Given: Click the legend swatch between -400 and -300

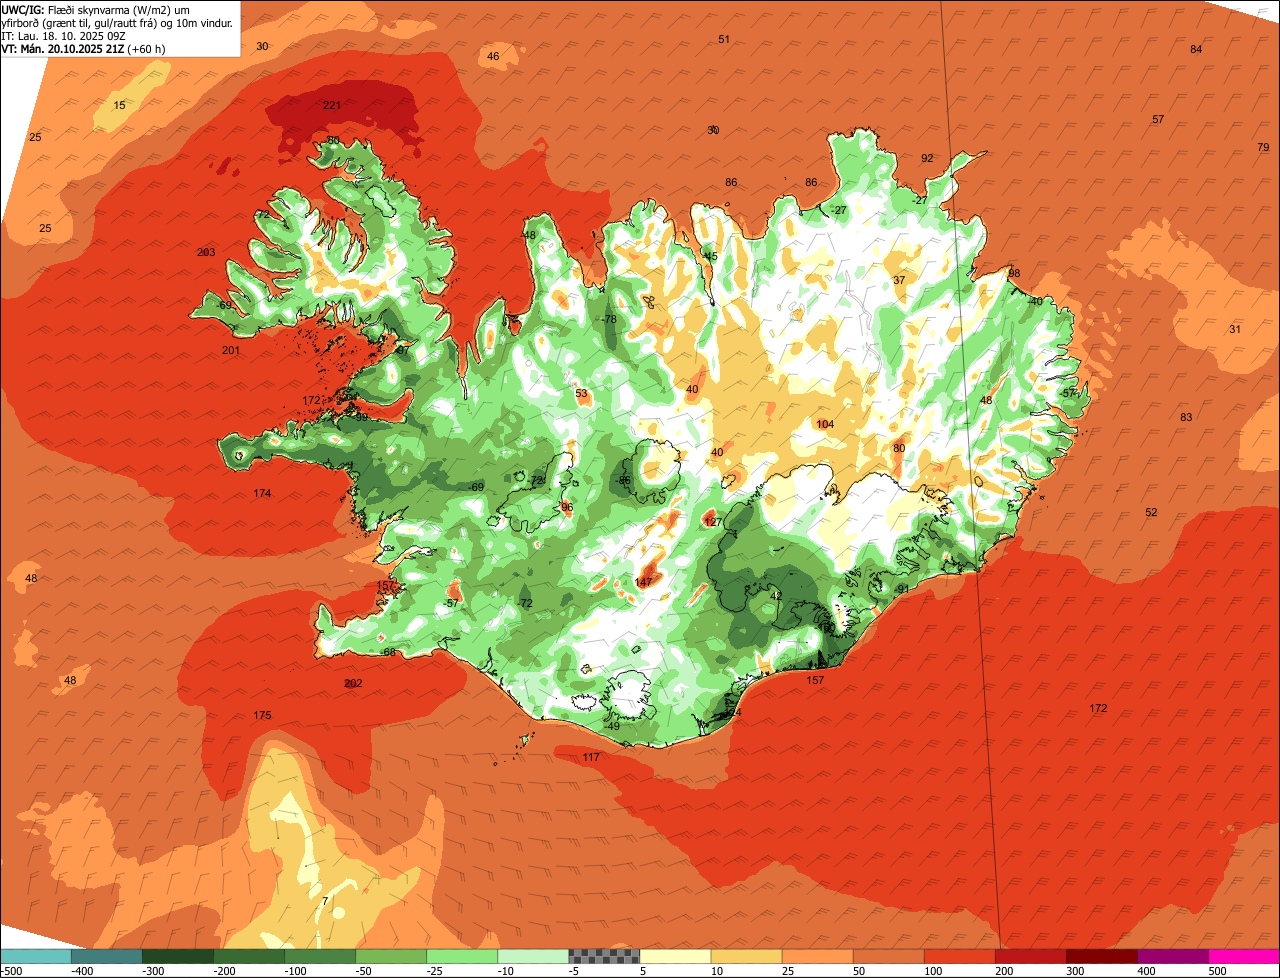Looking at the screenshot, I should [x=107, y=956].
